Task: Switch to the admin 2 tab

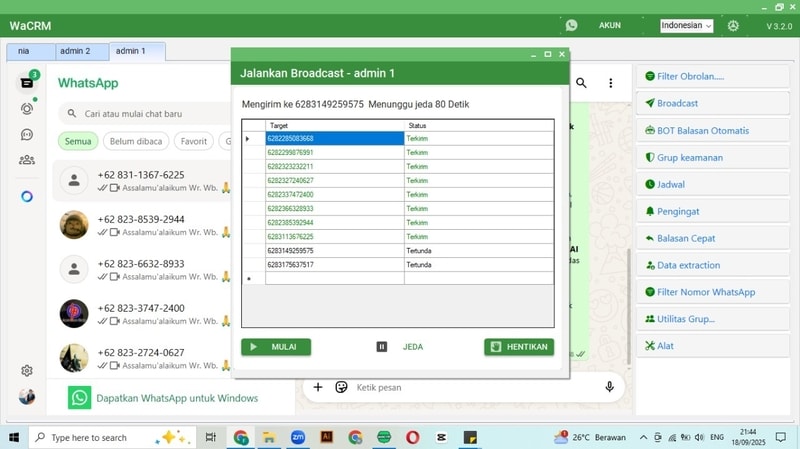Action: 82,52
